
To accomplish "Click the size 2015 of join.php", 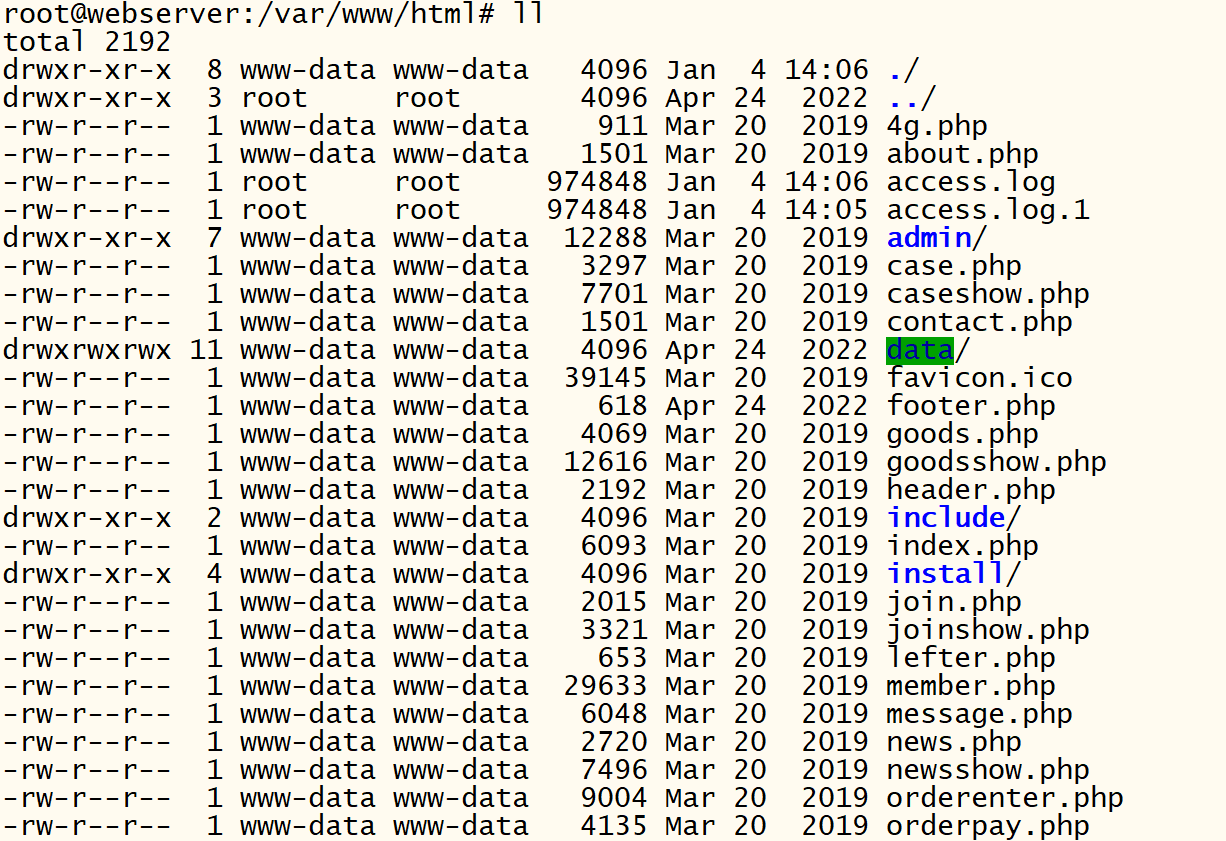I will click(x=614, y=602).
